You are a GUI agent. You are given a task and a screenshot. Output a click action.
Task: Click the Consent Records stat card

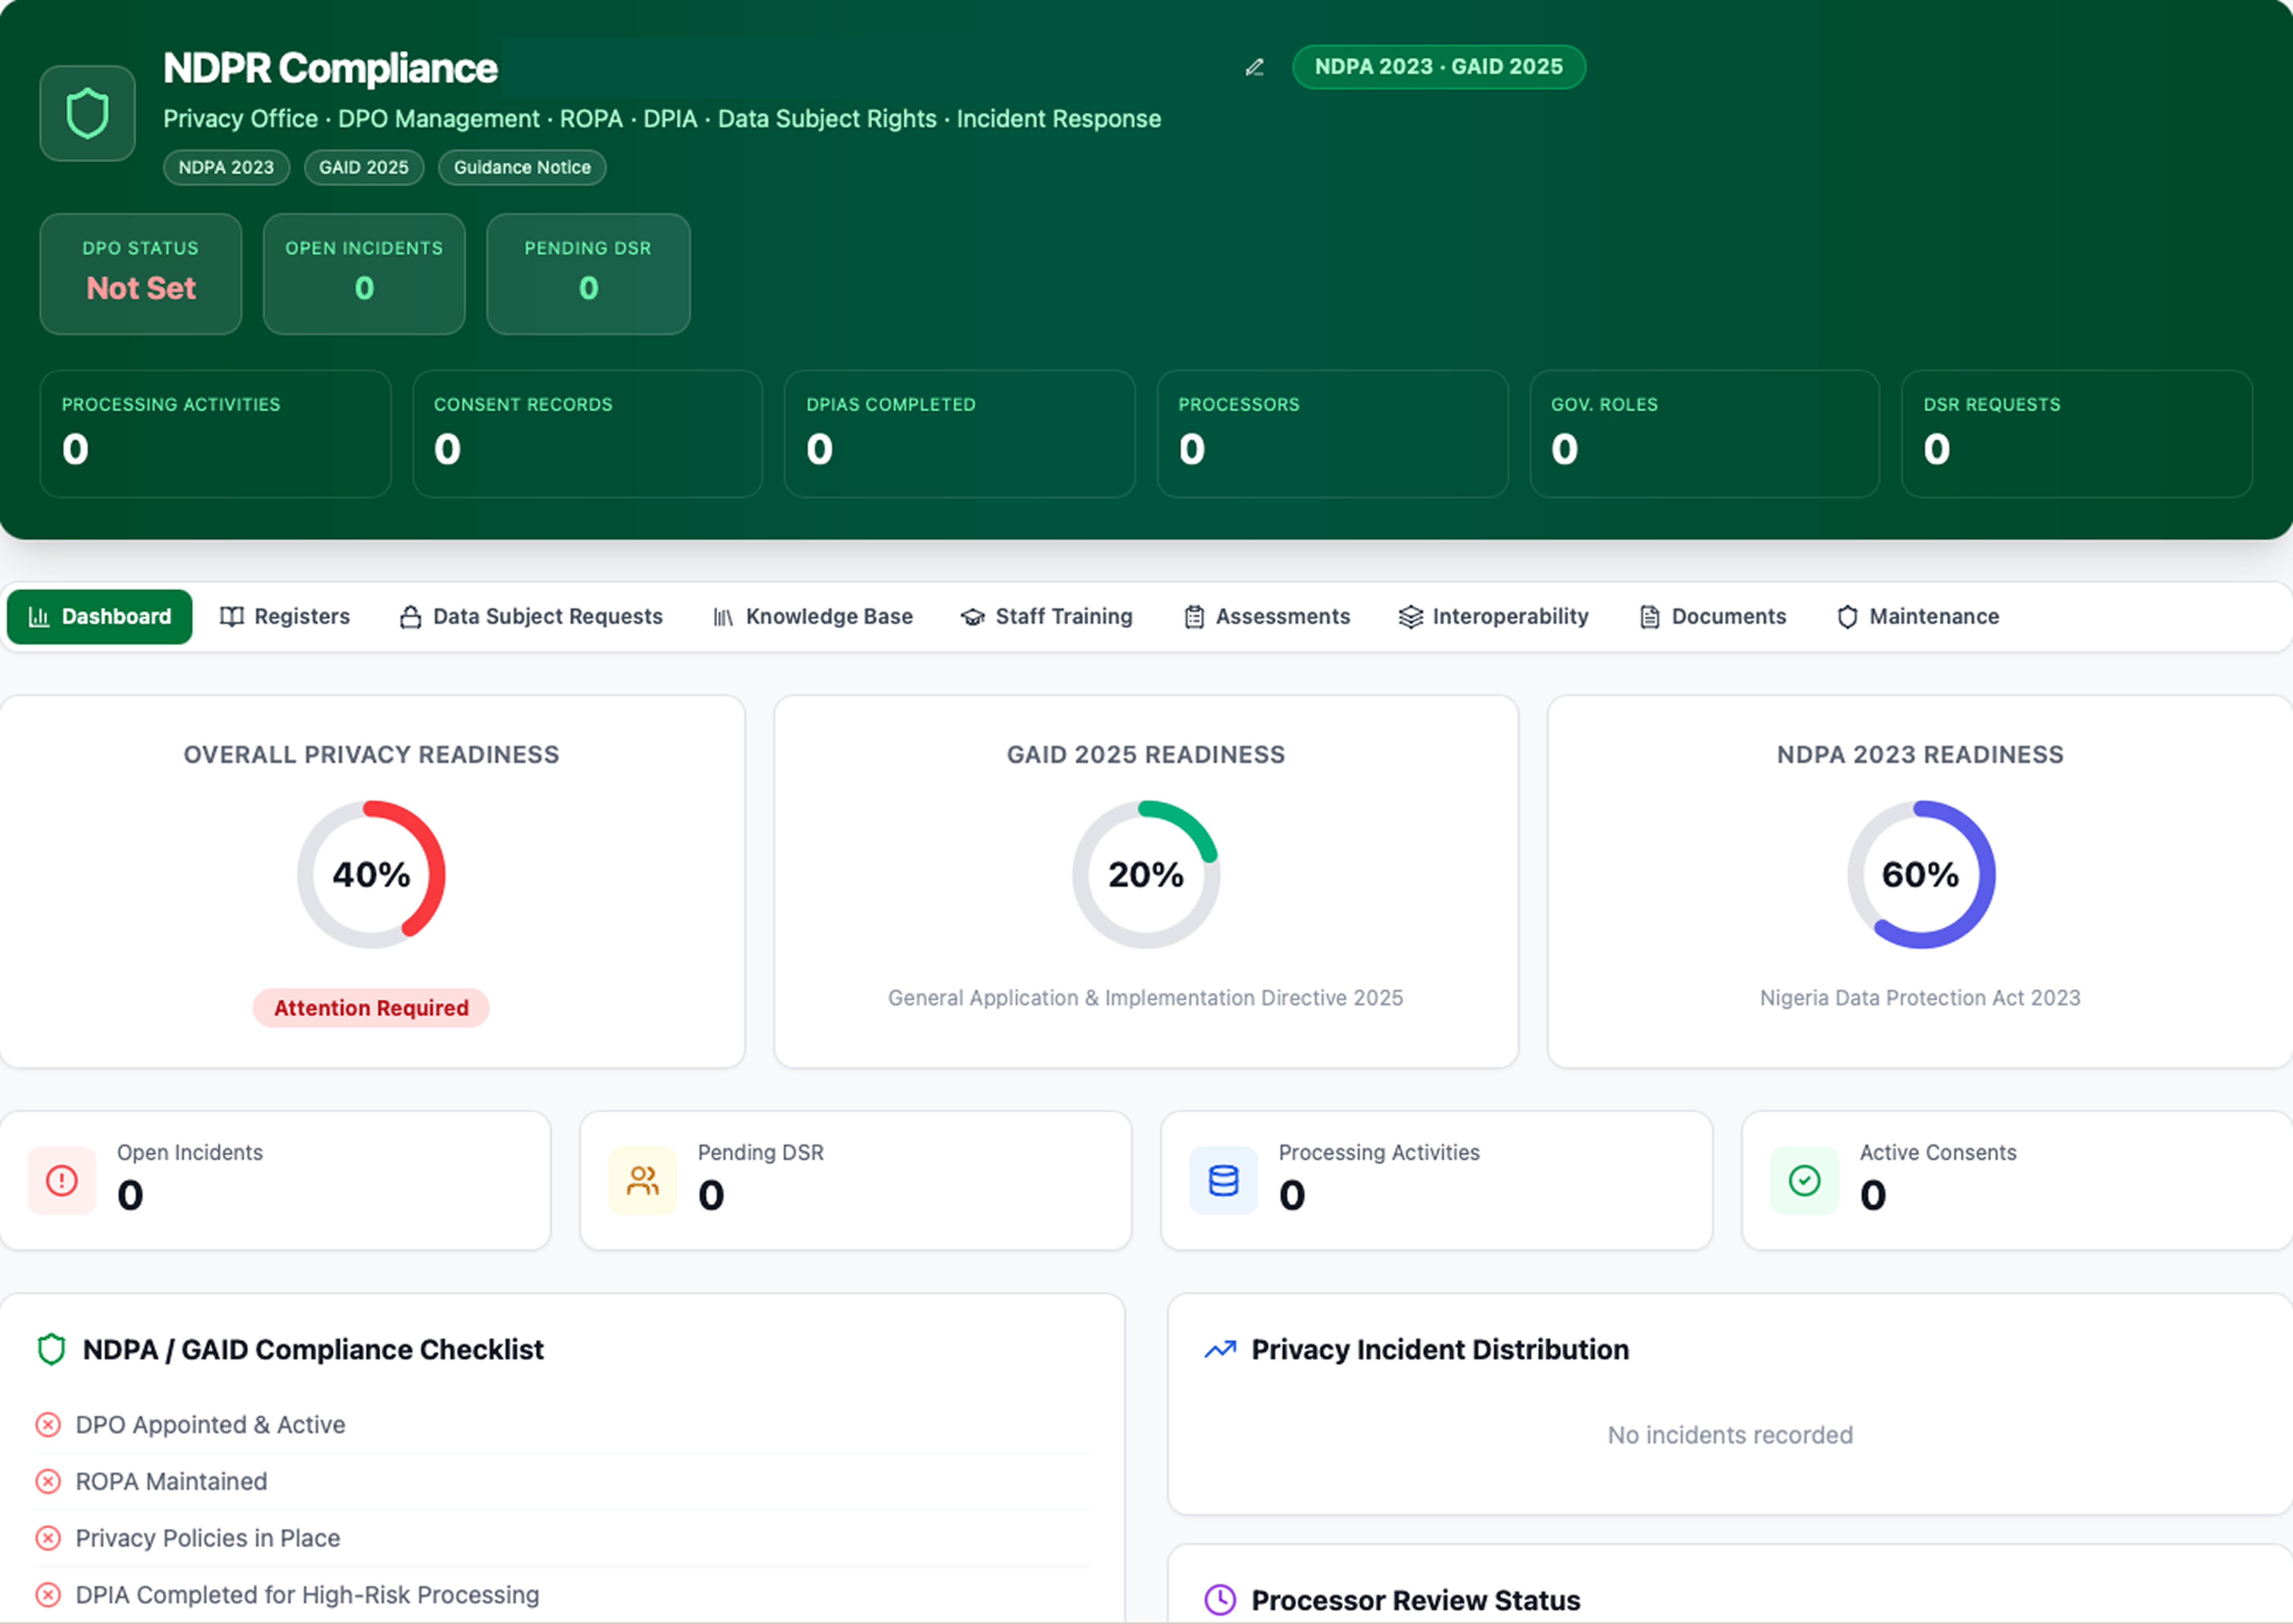(x=588, y=433)
